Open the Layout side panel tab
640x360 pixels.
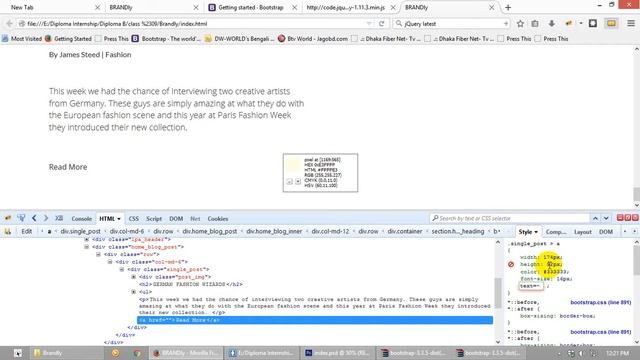(x=582, y=232)
